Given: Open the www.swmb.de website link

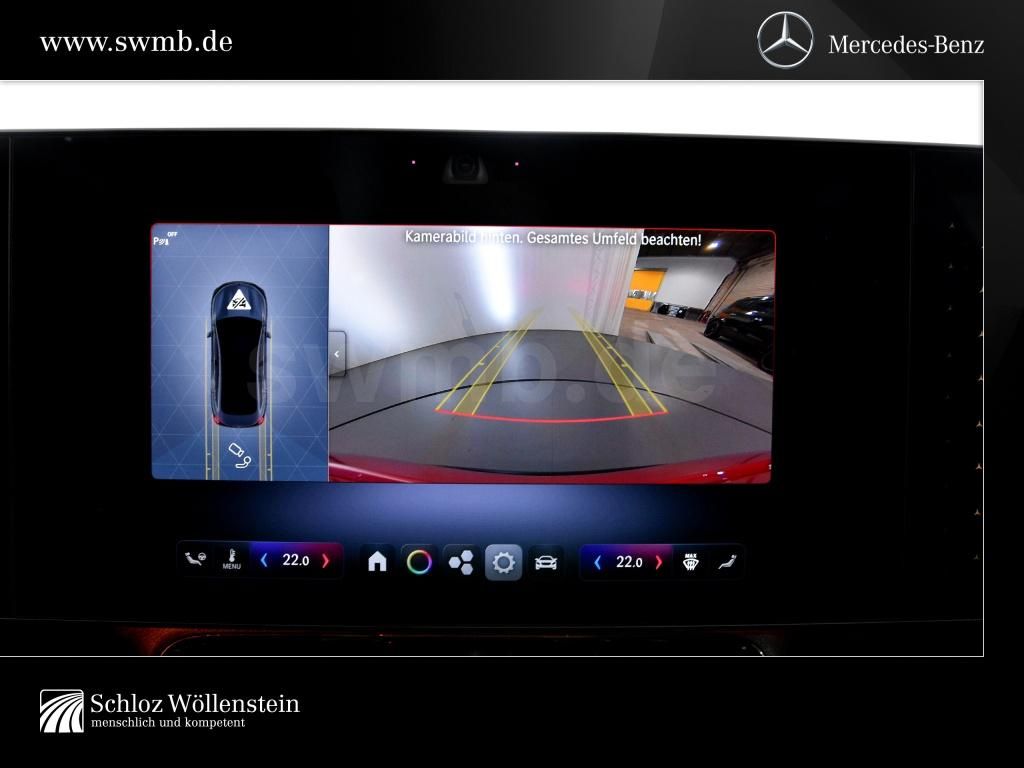Looking at the screenshot, I should click(x=136, y=42).
